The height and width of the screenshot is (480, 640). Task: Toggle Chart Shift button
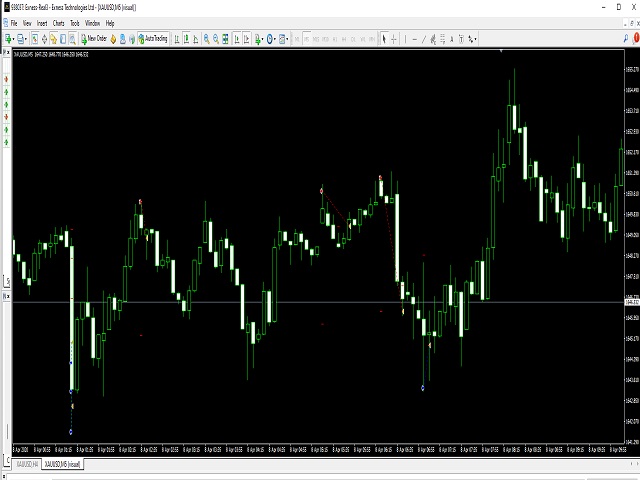(x=247, y=39)
